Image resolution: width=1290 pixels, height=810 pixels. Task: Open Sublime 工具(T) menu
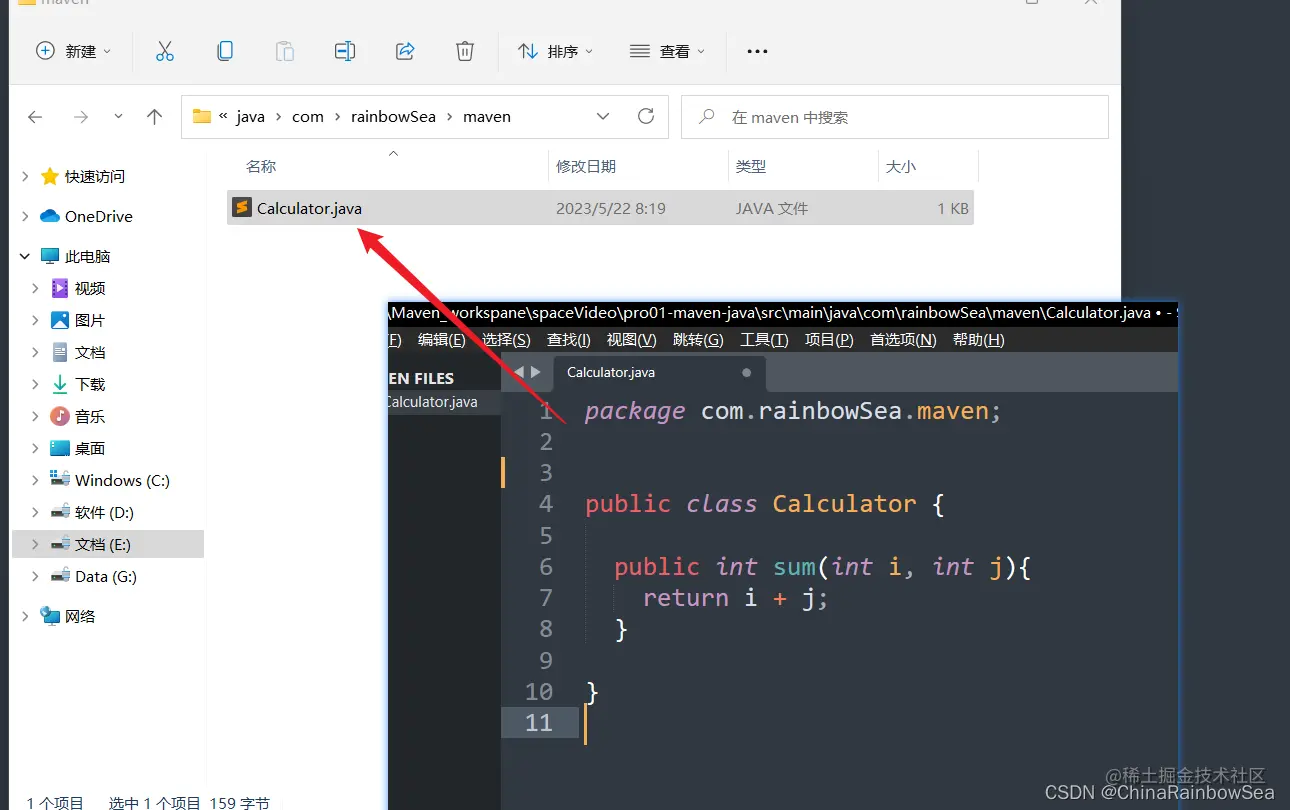tap(764, 340)
